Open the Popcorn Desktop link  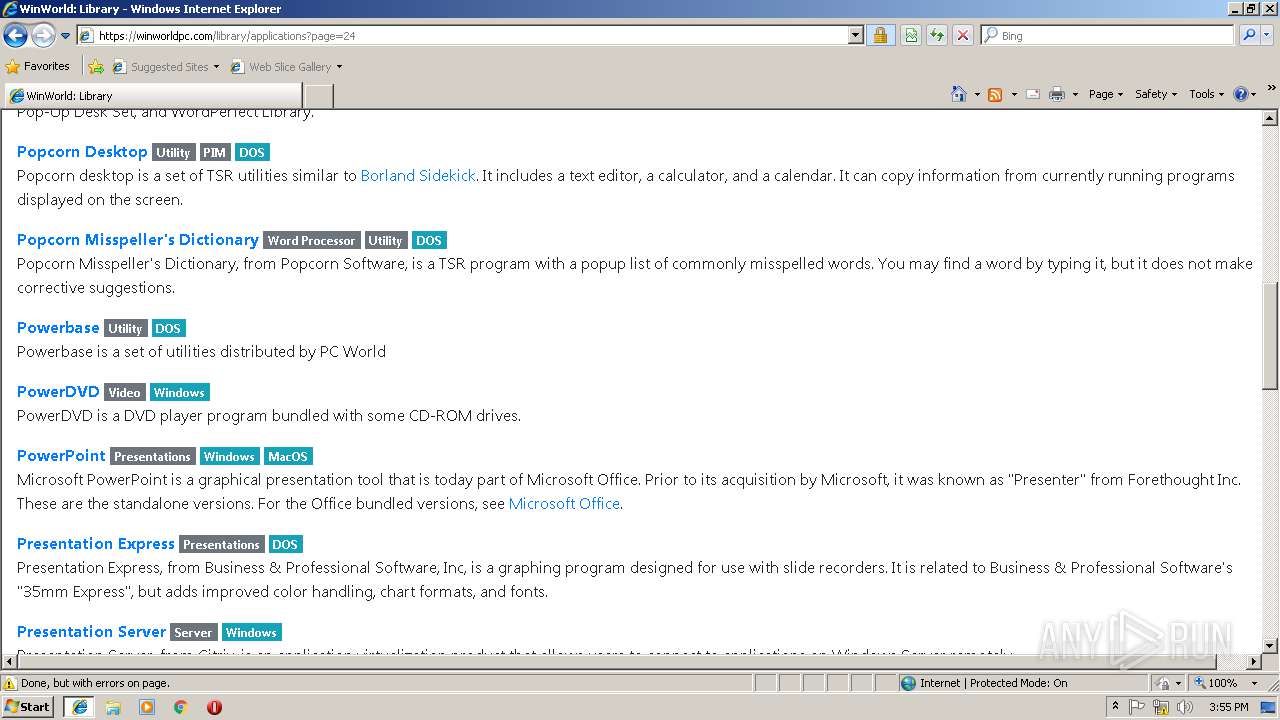pyautogui.click(x=82, y=152)
